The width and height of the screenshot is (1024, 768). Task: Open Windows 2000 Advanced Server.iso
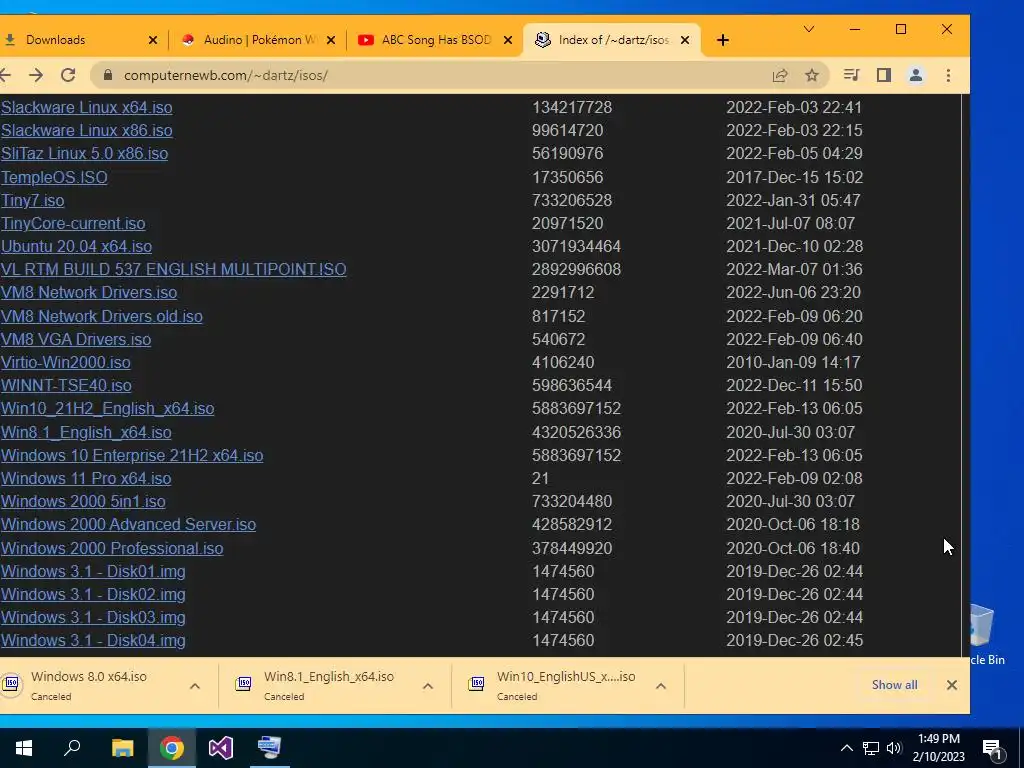(x=129, y=524)
